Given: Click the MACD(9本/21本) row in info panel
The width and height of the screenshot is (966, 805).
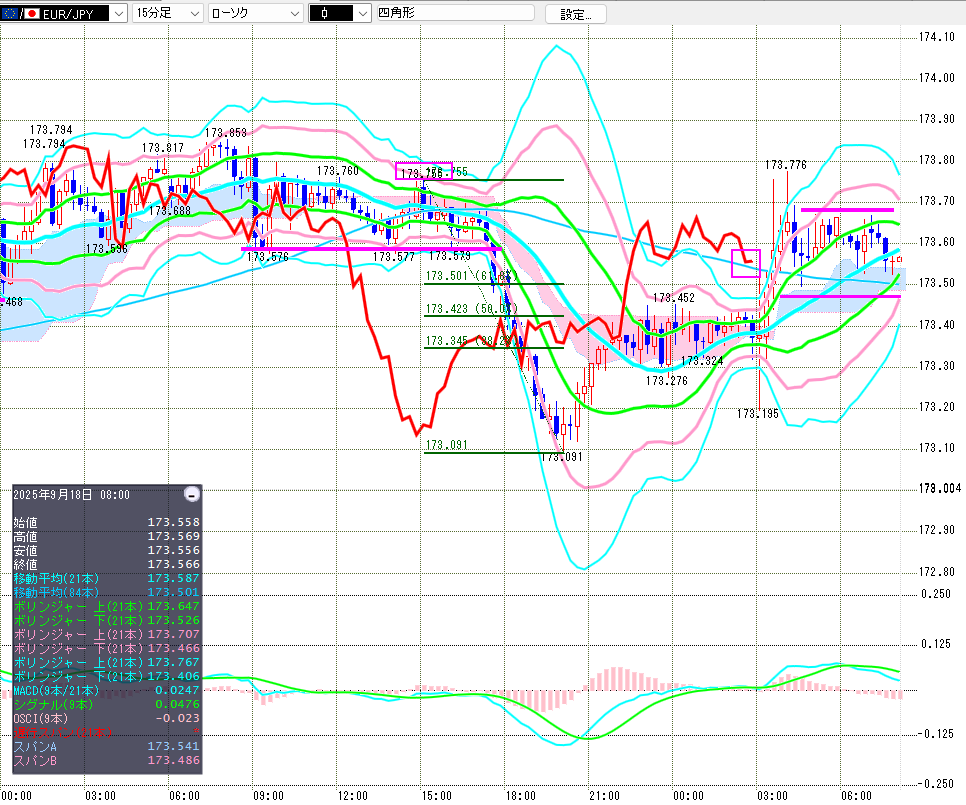Looking at the screenshot, I should click(x=57, y=690).
